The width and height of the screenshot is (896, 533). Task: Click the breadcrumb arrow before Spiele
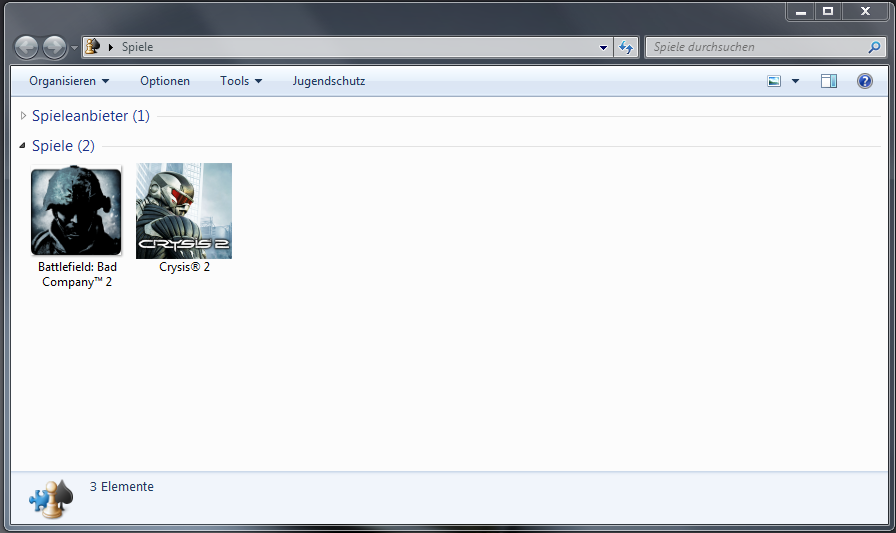click(x=111, y=47)
